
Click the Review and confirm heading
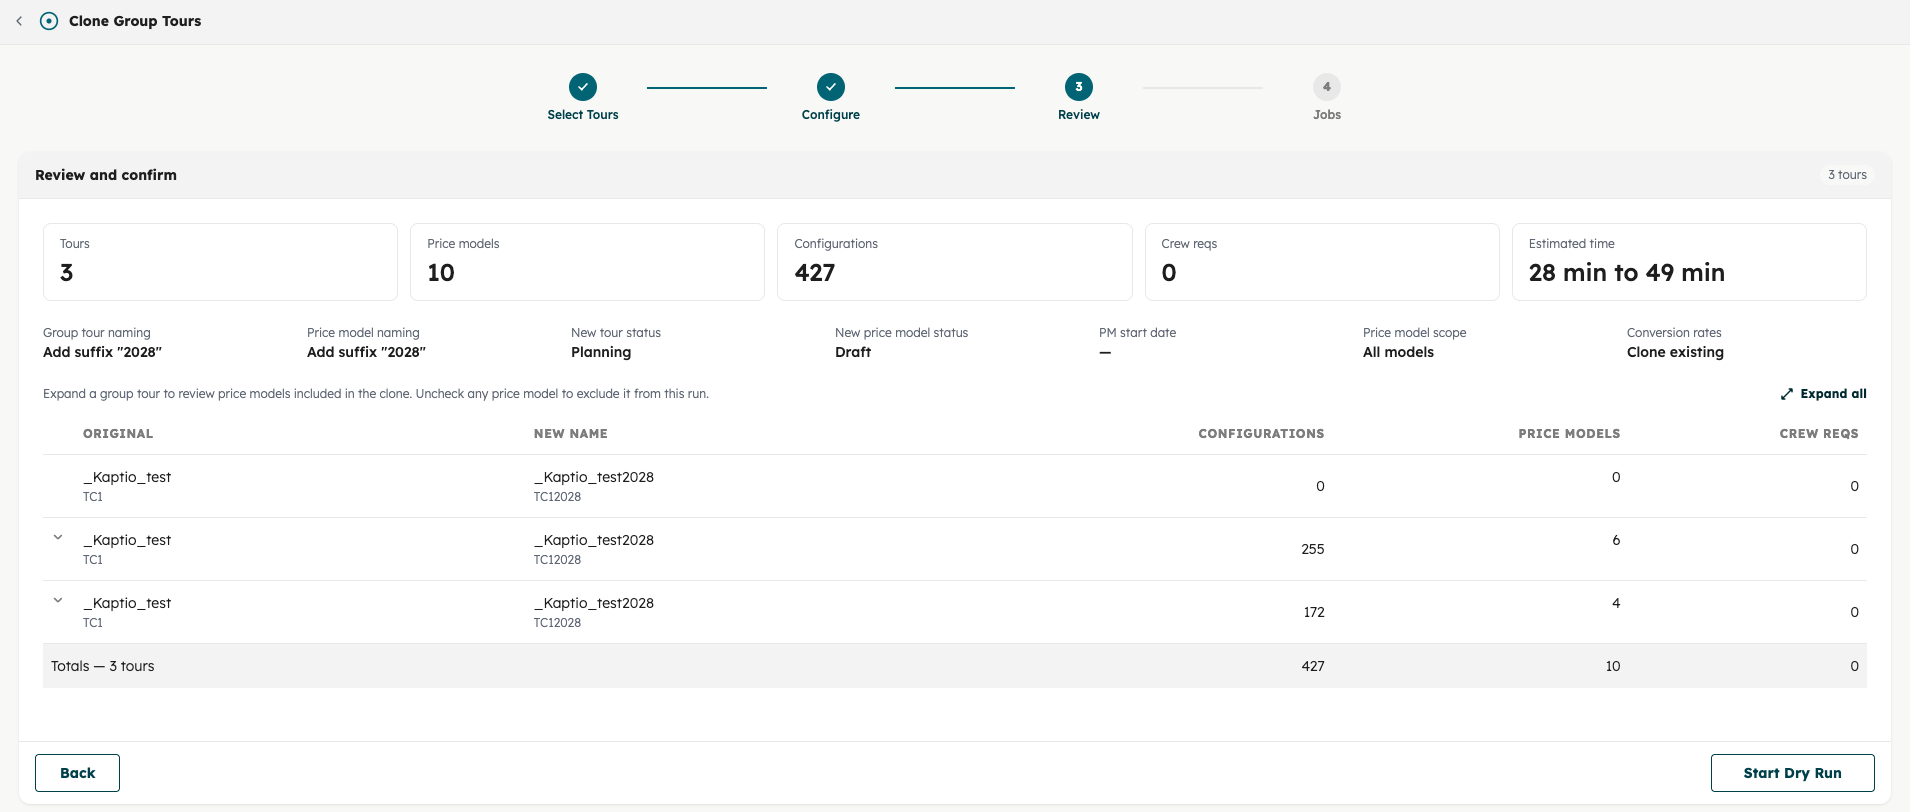[x=106, y=175]
